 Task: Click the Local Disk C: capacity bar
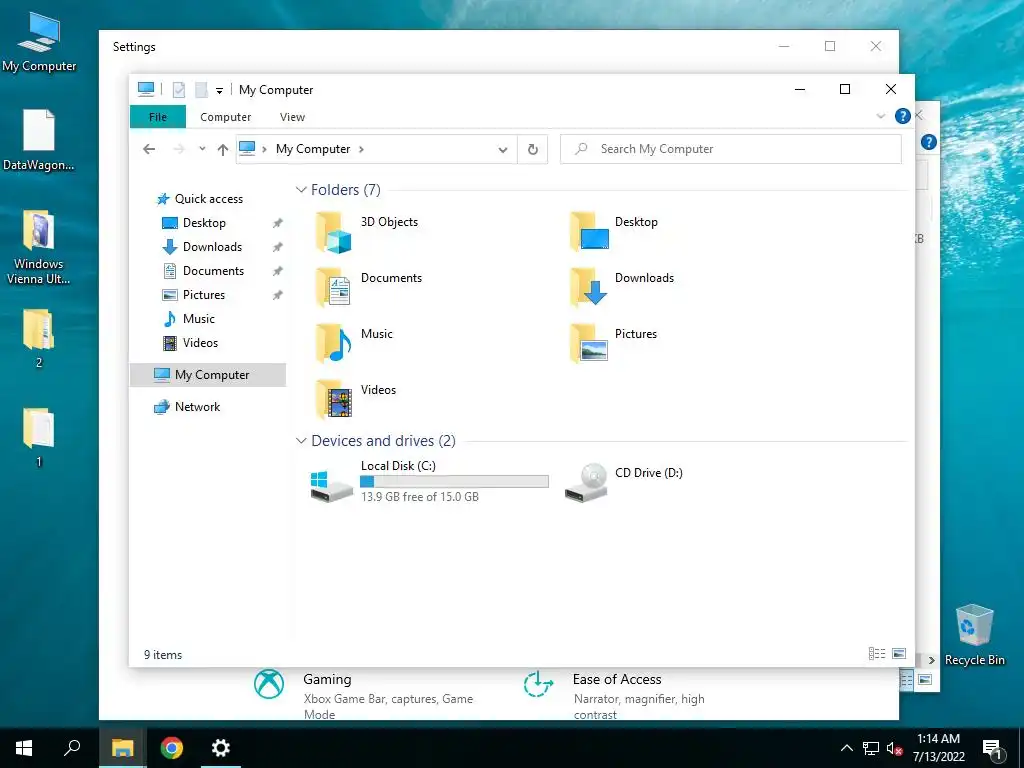pyautogui.click(x=454, y=481)
